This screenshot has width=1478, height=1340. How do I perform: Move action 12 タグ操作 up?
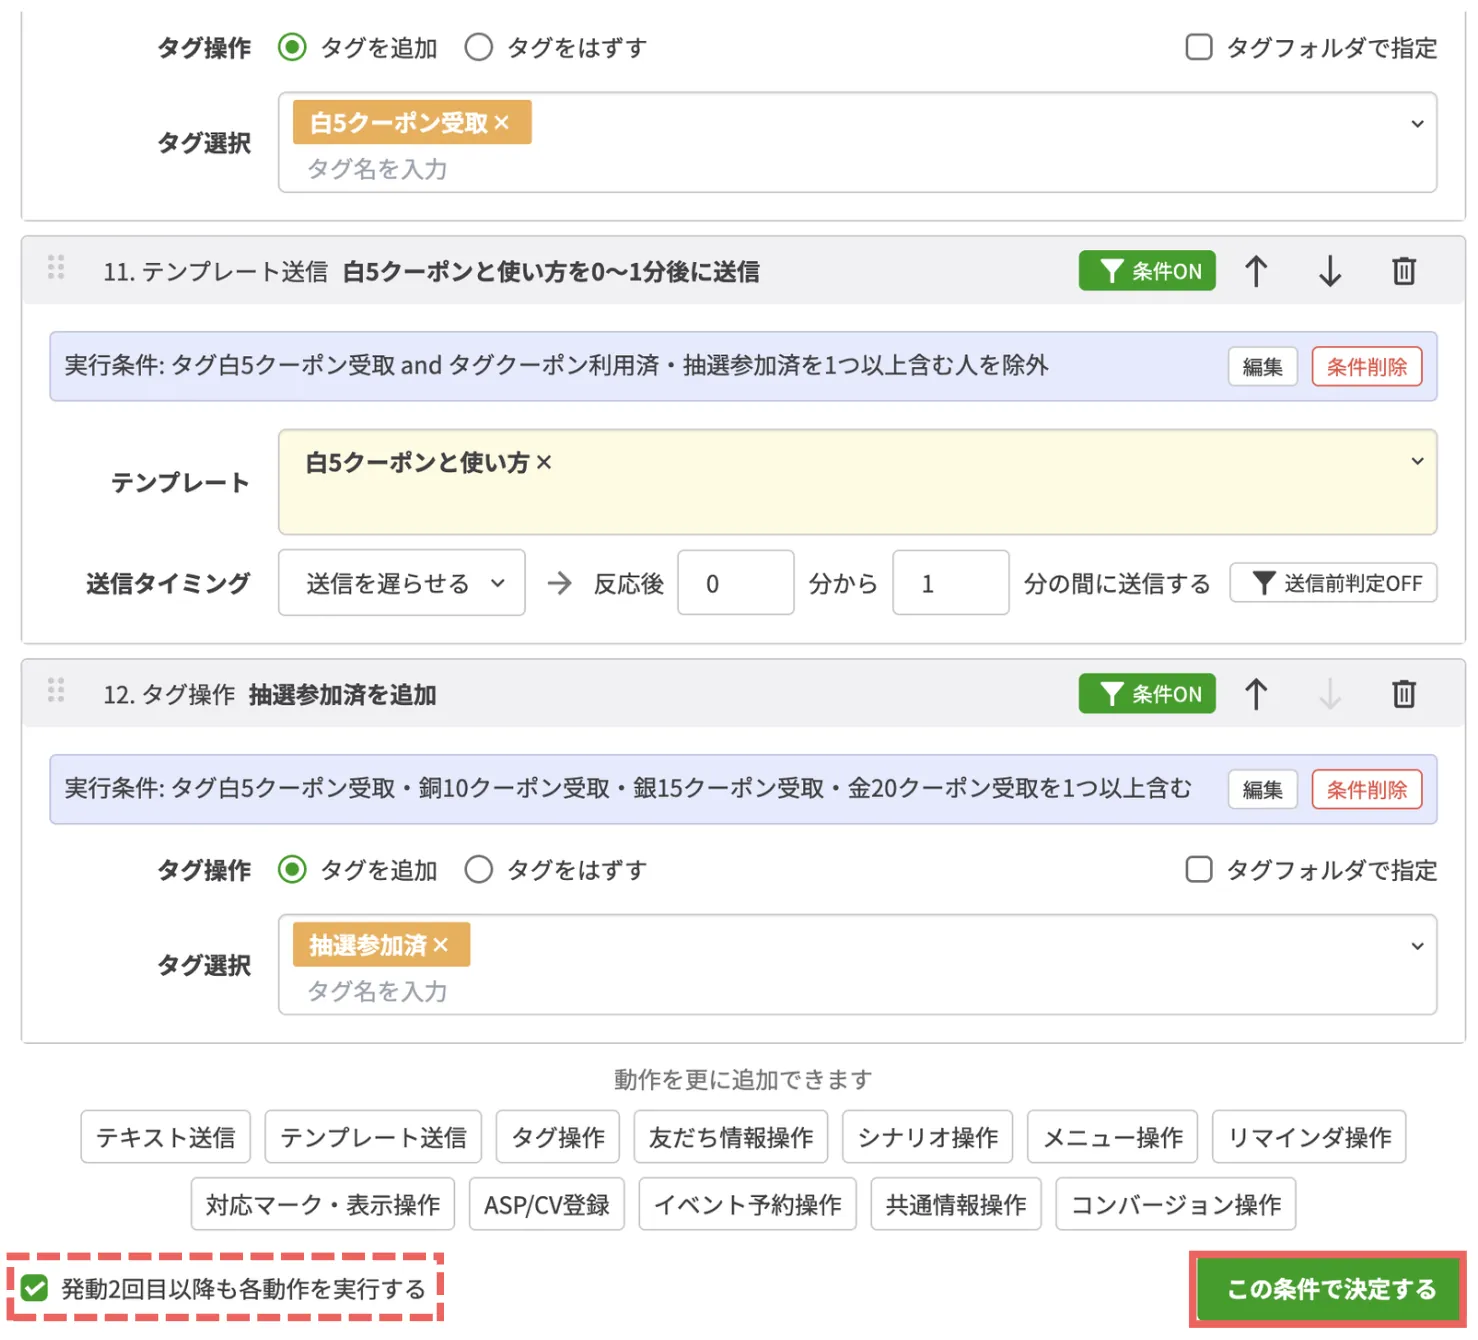tap(1256, 694)
